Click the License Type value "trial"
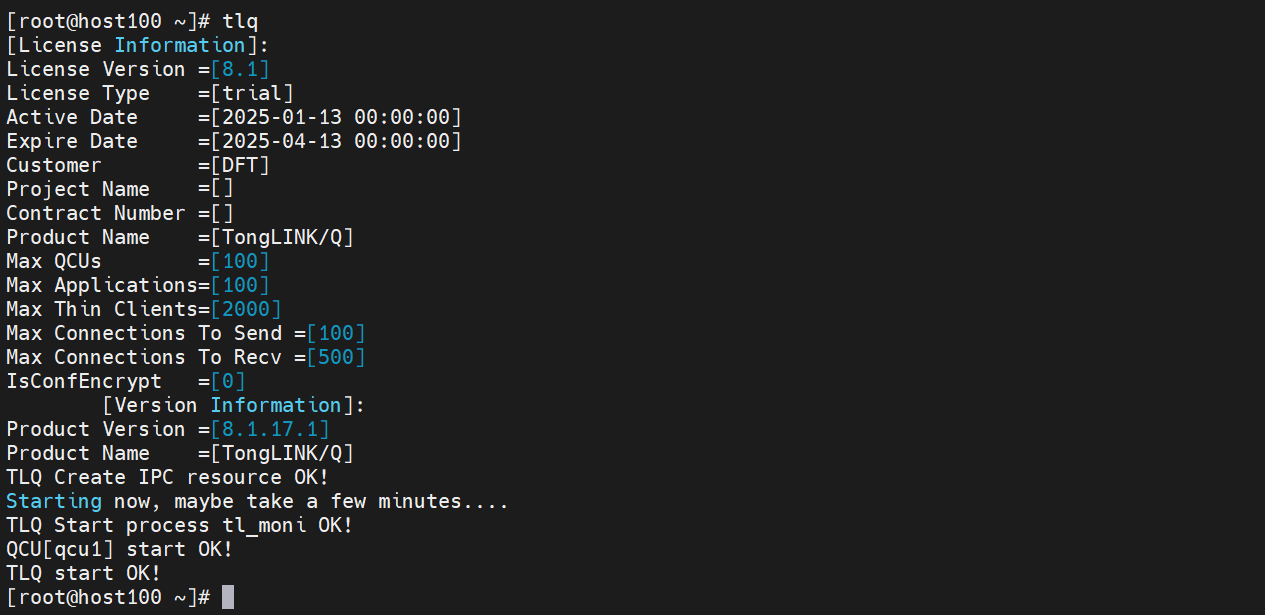Image resolution: width=1265 pixels, height=615 pixels. pyautogui.click(x=252, y=93)
